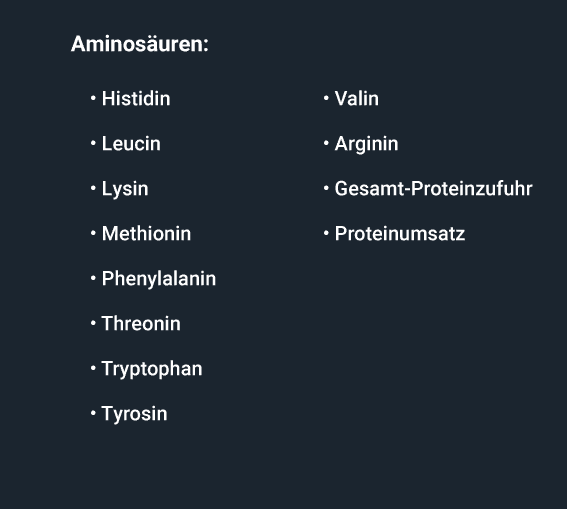
Task: Select the Tryptophan item
Action: [152, 369]
